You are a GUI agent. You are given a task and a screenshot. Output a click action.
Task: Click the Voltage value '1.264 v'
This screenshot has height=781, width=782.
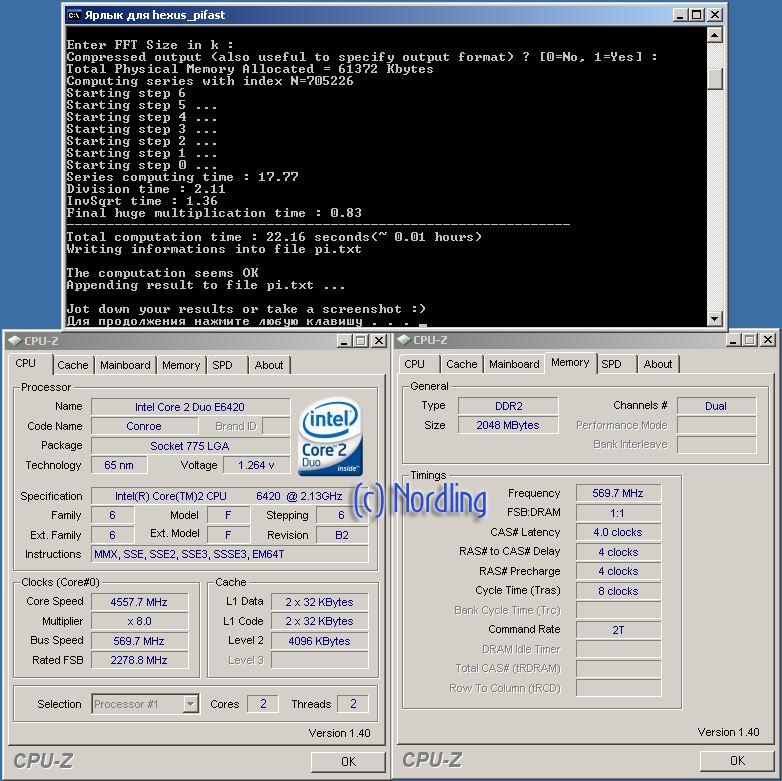[x=256, y=465]
